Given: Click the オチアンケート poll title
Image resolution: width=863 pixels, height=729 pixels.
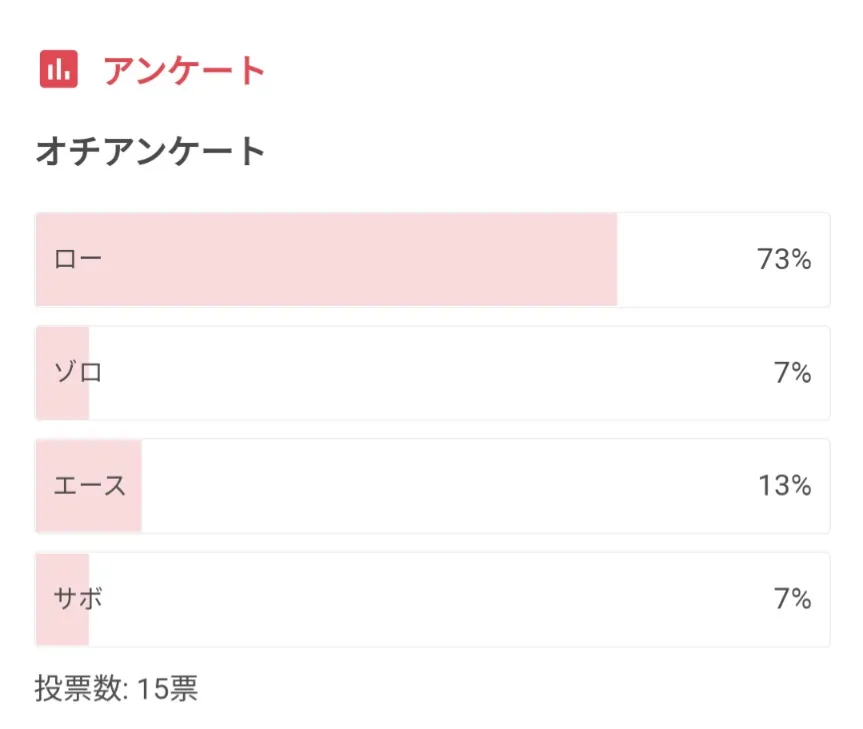Looking at the screenshot, I should tap(151, 152).
